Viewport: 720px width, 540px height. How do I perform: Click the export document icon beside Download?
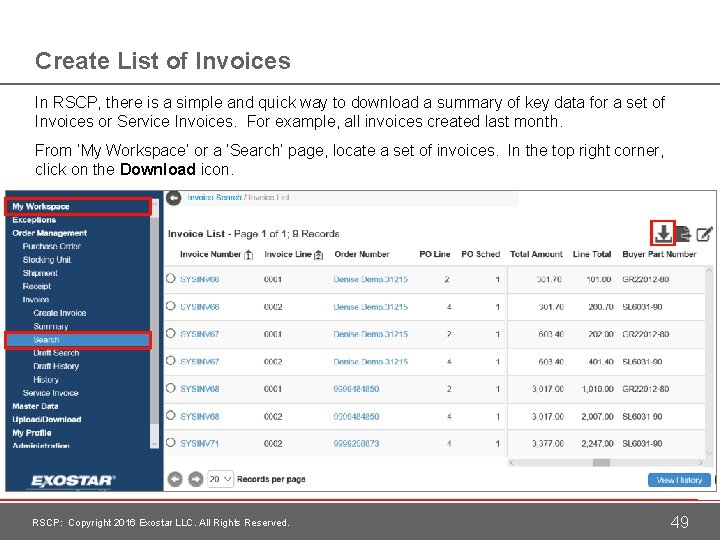684,233
